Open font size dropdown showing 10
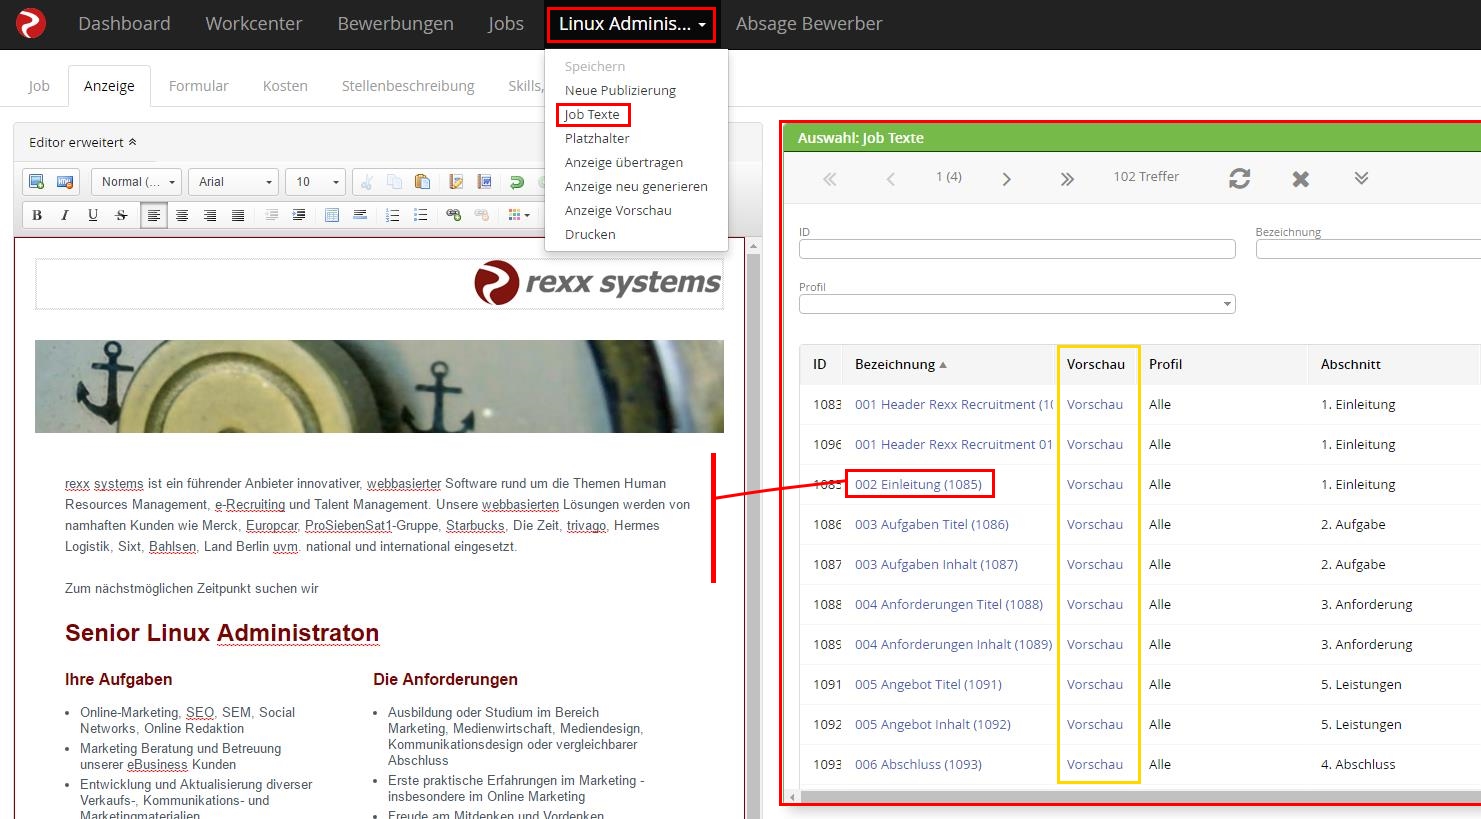 pyautogui.click(x=315, y=182)
